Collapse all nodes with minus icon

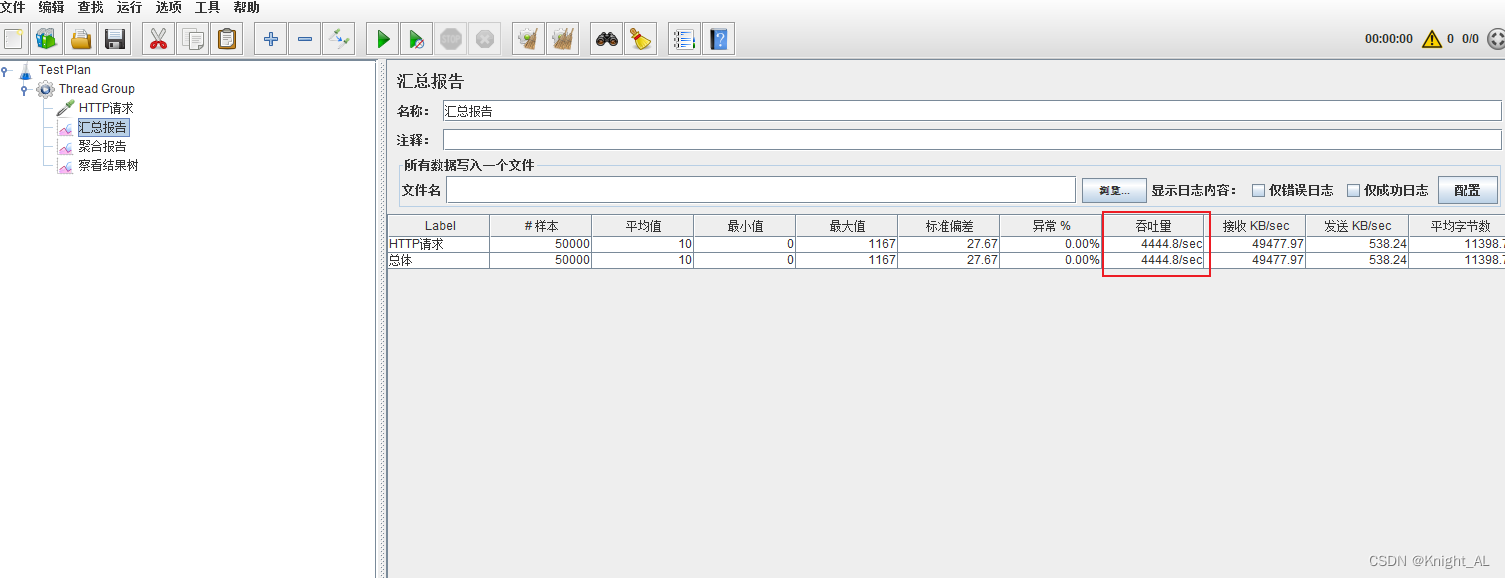tap(304, 39)
